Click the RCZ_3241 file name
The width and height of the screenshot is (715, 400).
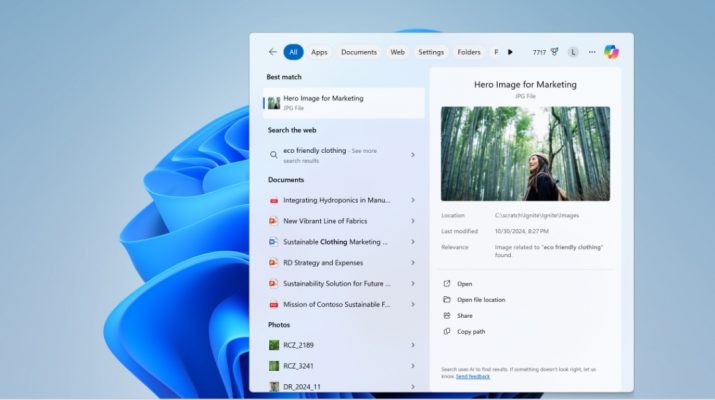tap(298, 366)
